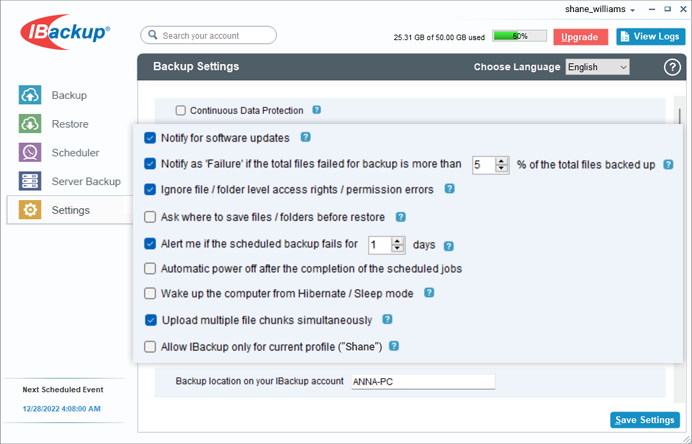The height and width of the screenshot is (444, 692).
Task: Select the Settings sidebar item
Action: coord(70,210)
